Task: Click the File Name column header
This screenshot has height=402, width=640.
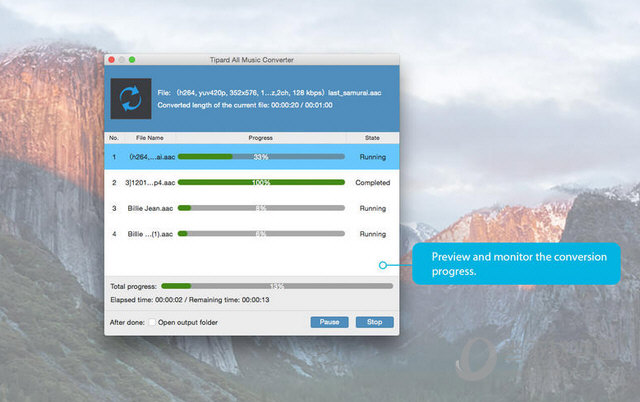Action: (x=149, y=138)
